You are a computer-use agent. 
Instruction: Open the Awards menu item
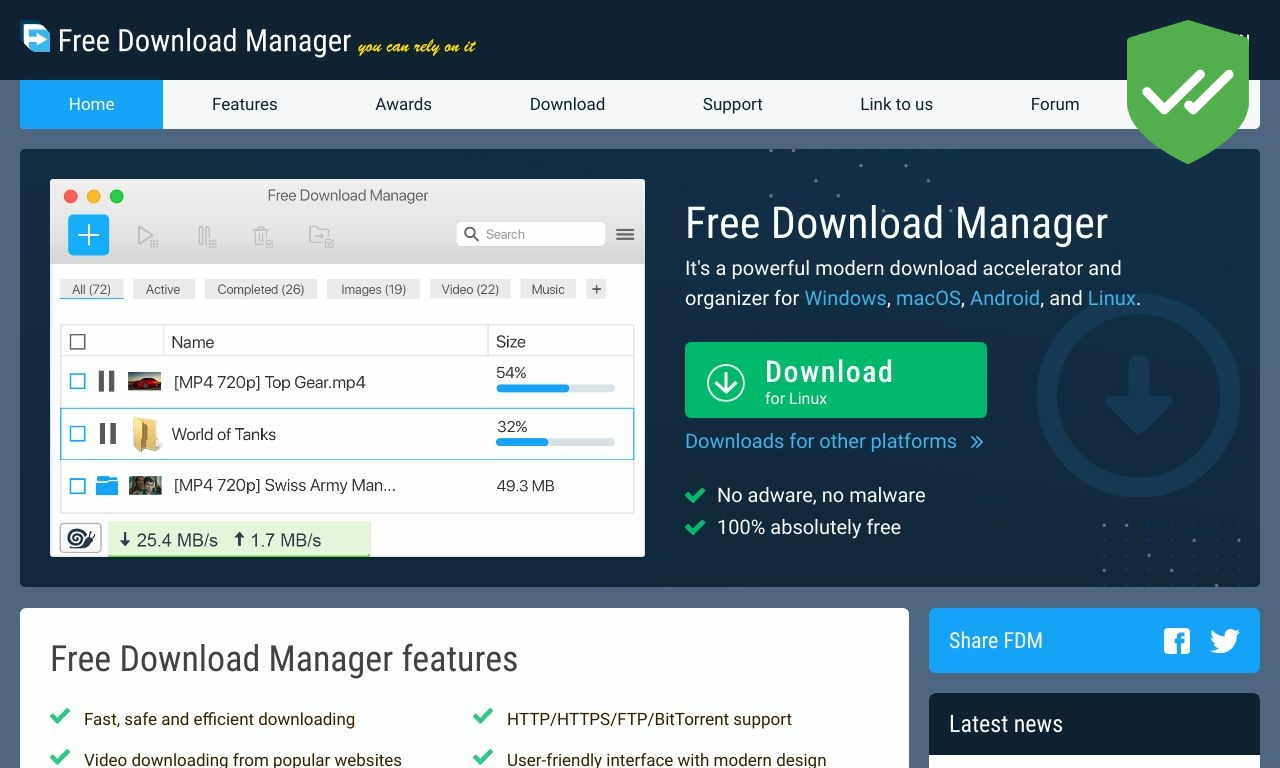click(x=404, y=104)
